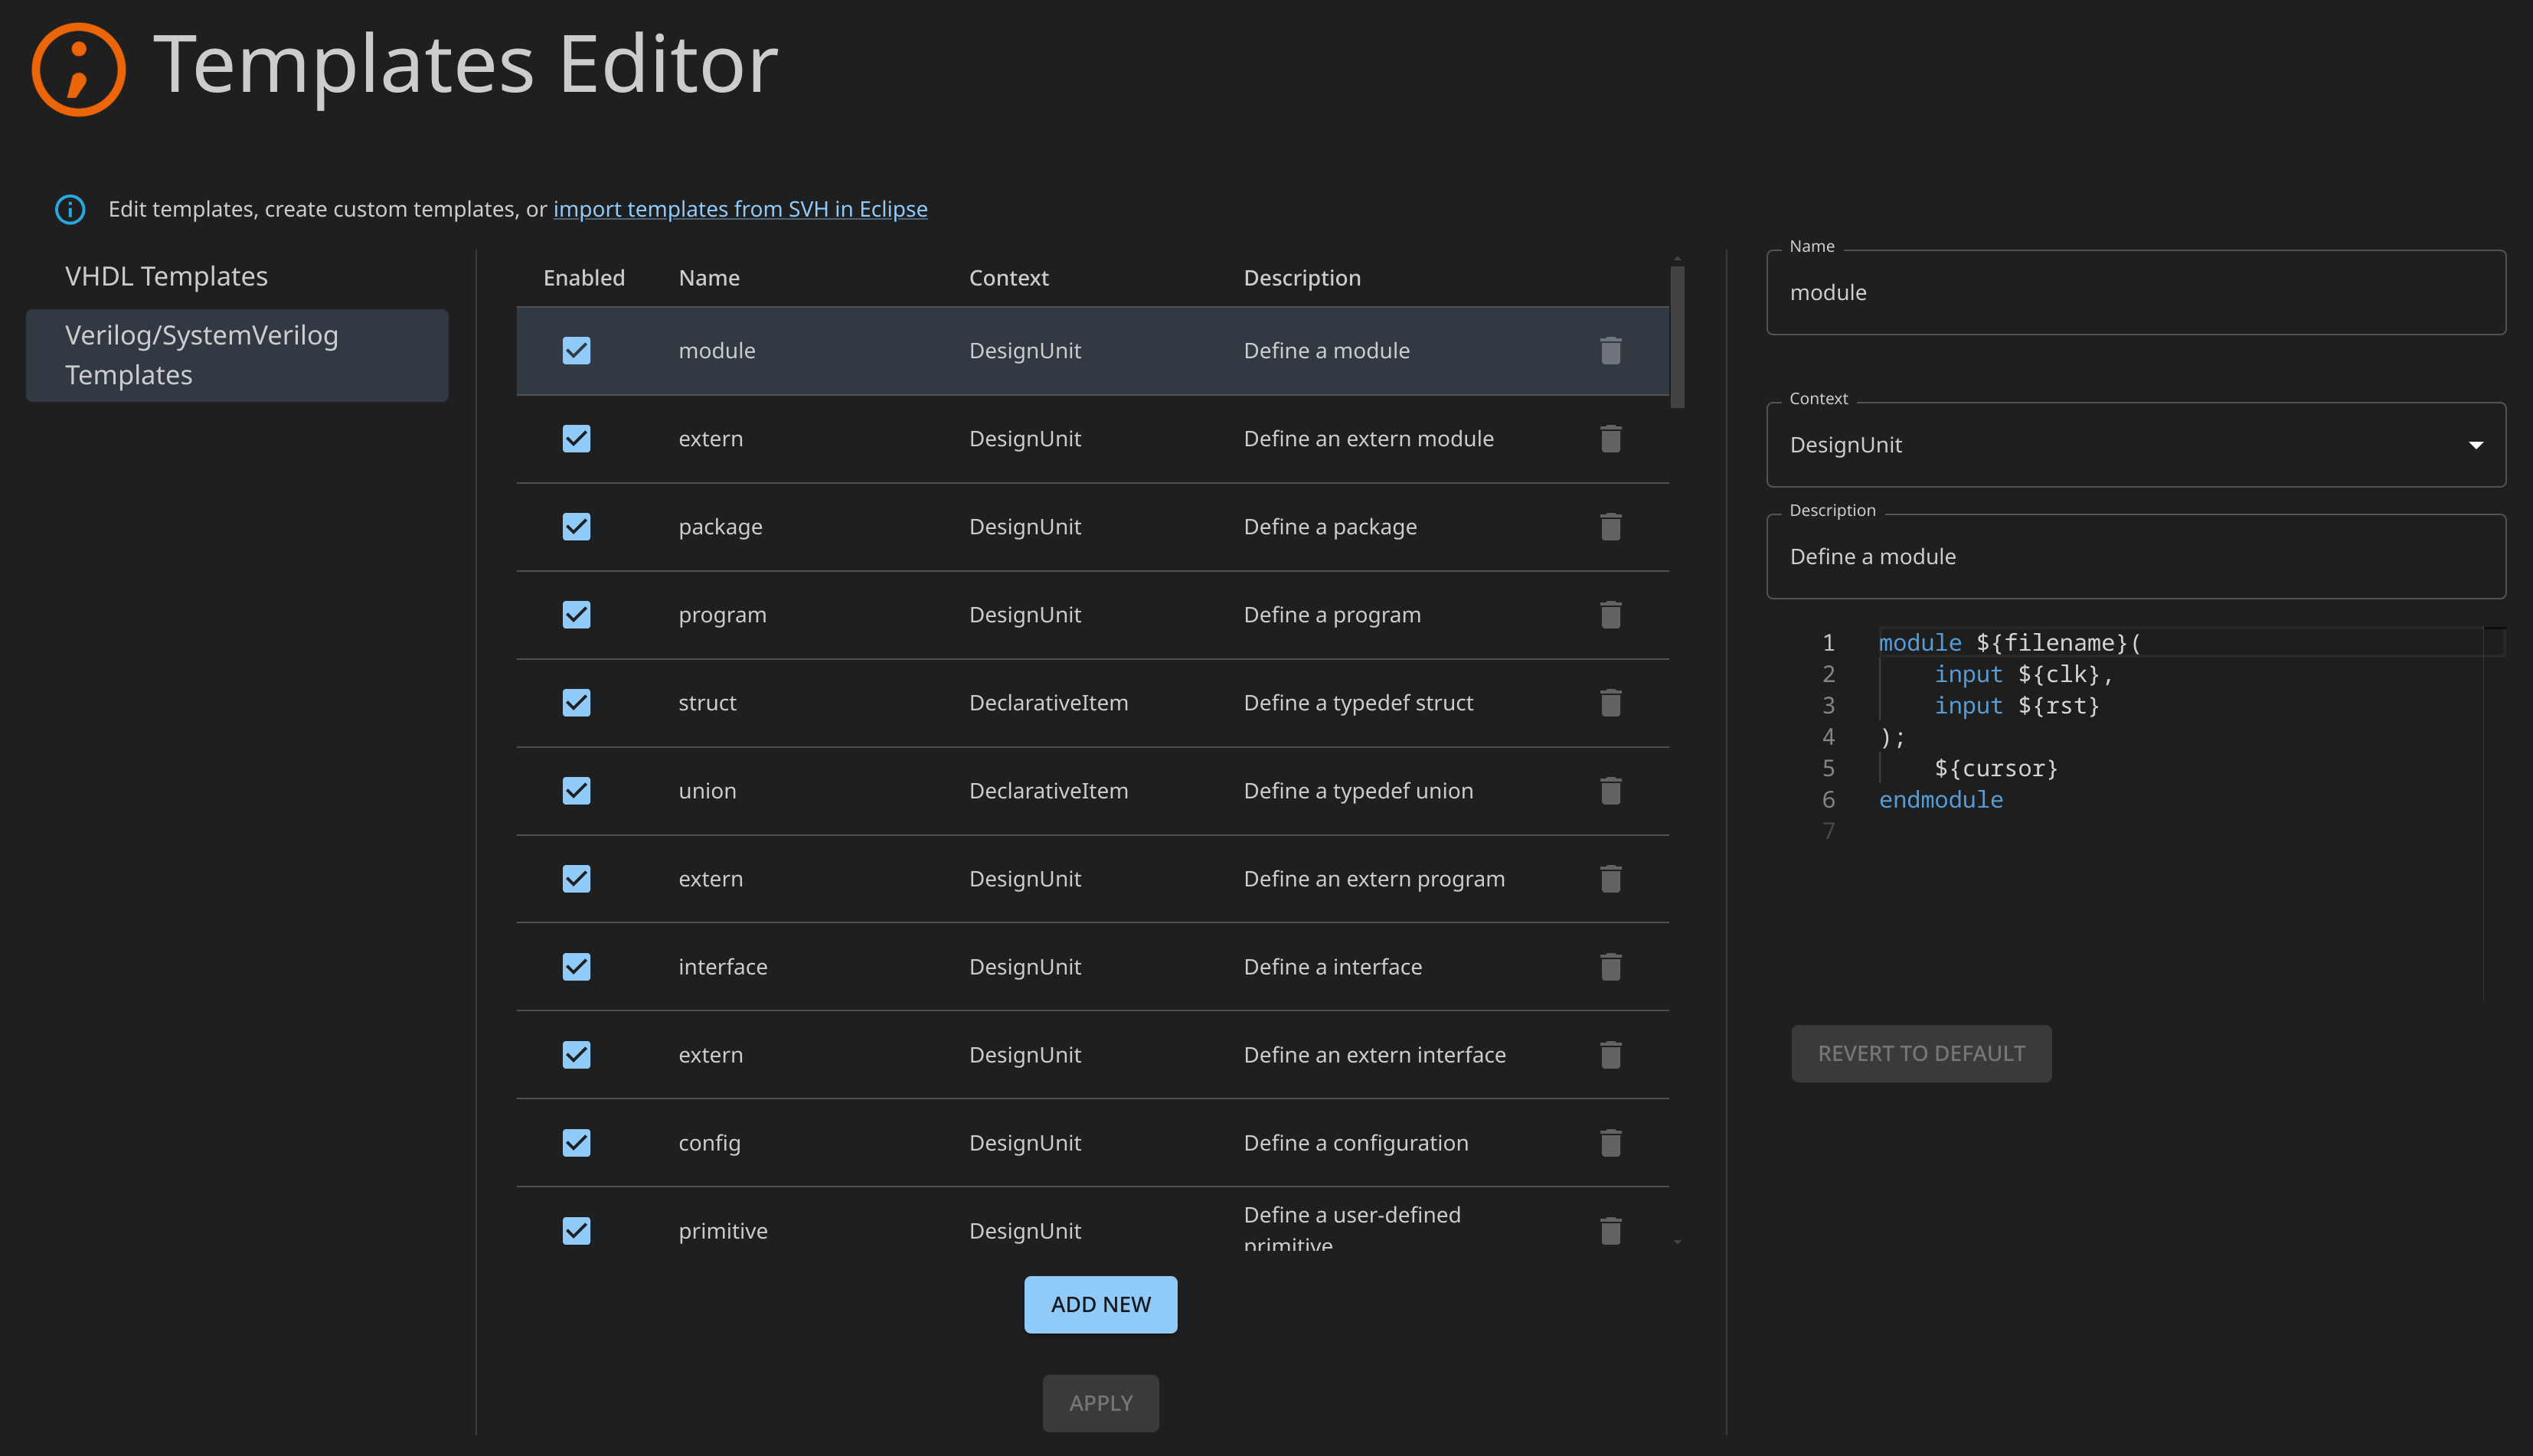The image size is (2533, 1456).
Task: Switch to VHDL Templates
Action: pos(166,276)
